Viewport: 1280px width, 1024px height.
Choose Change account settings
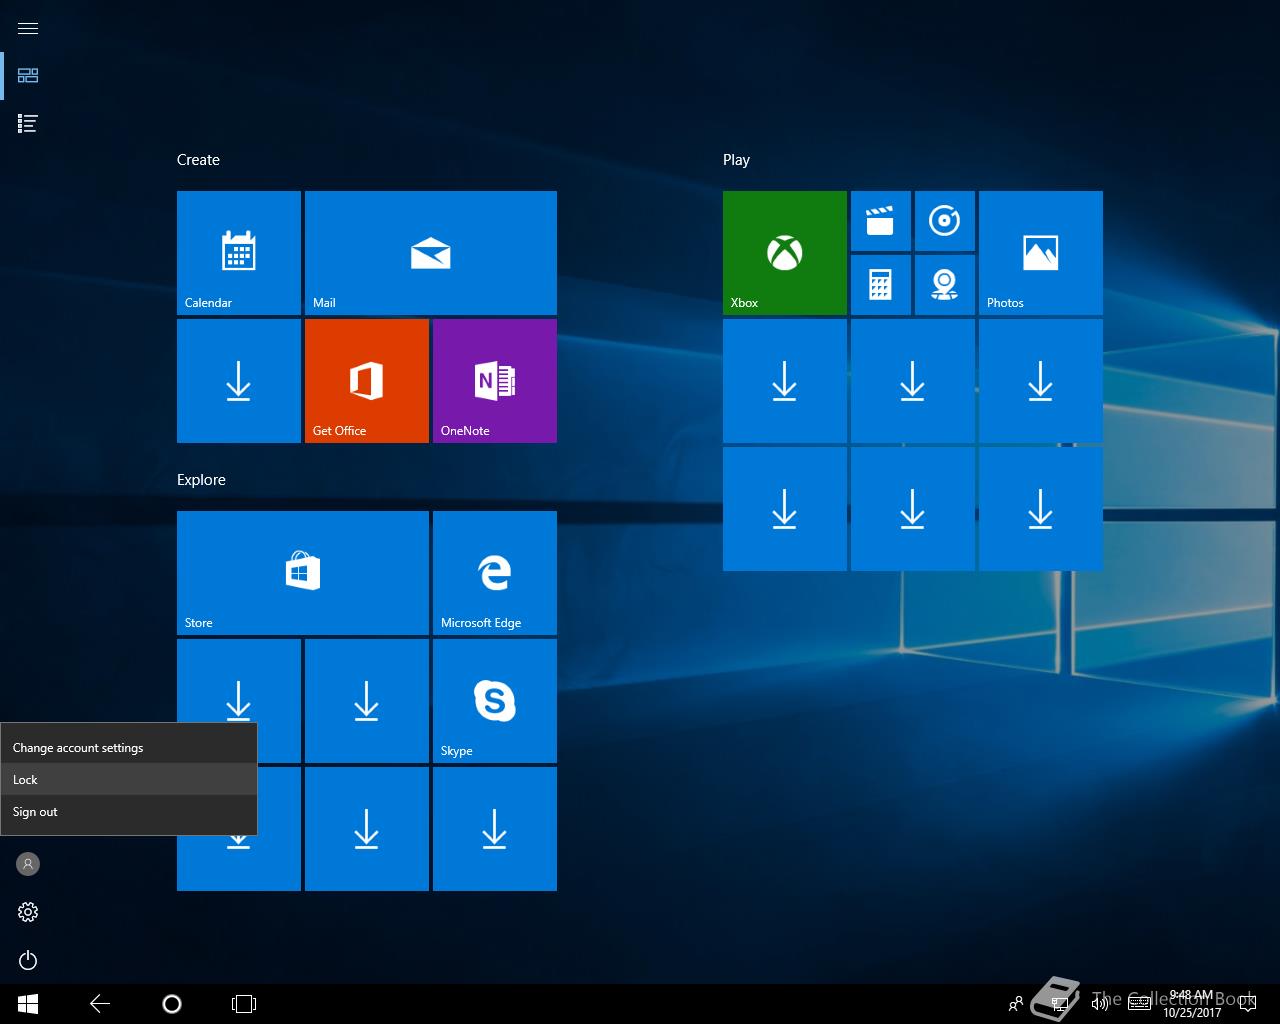click(x=129, y=748)
